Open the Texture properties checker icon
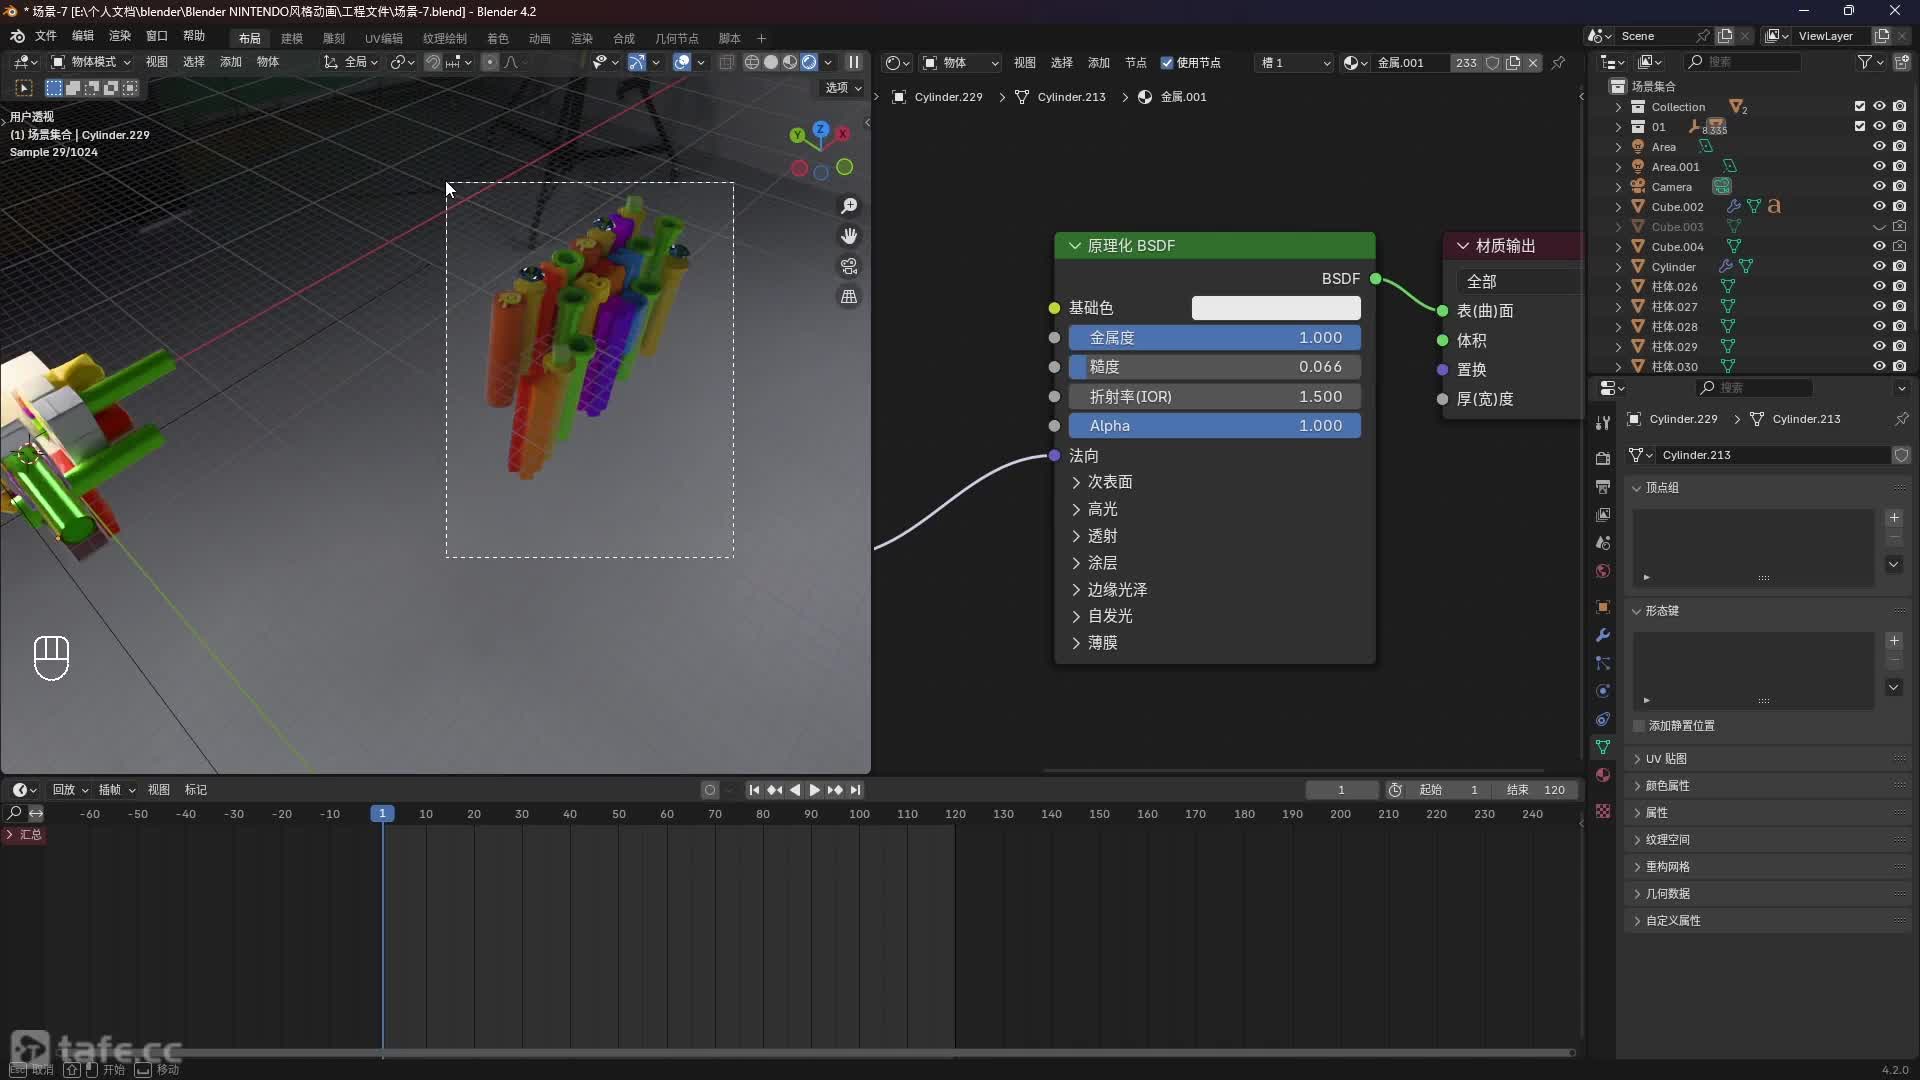 1603,811
